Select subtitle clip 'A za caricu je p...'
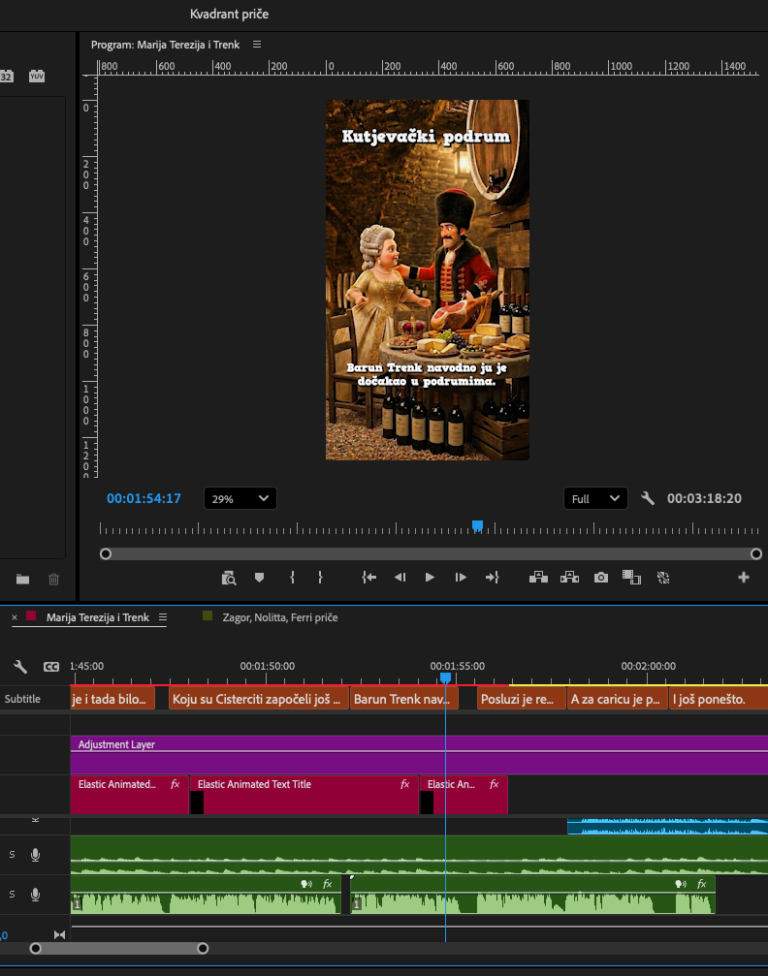Image resolution: width=768 pixels, height=976 pixels. 617,699
